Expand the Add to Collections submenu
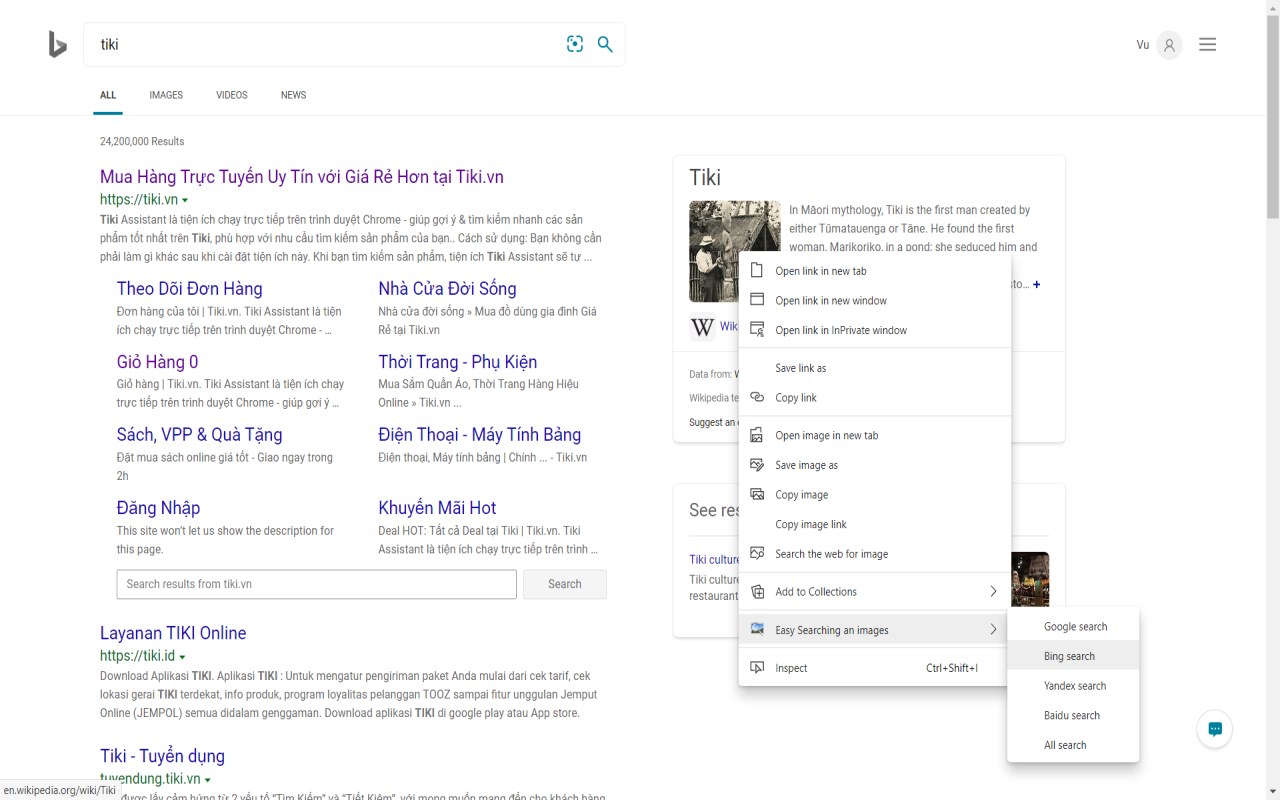 tap(993, 592)
